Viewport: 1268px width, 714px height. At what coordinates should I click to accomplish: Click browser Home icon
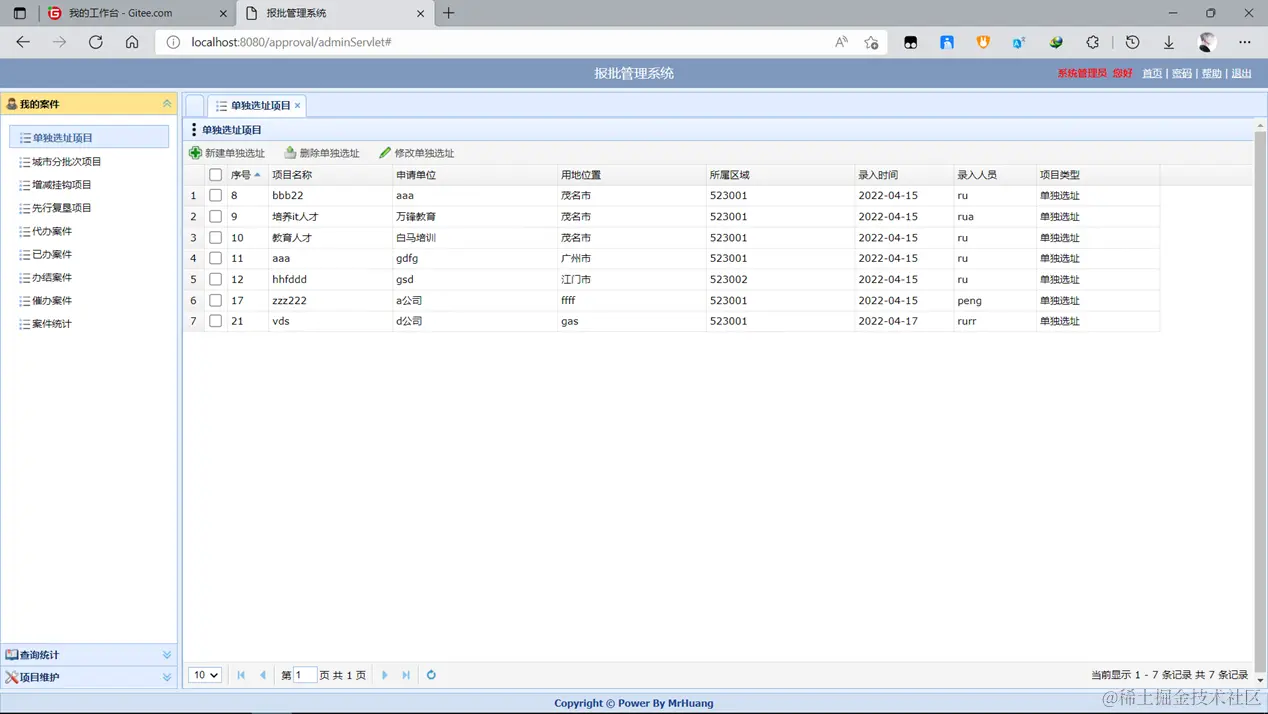132,42
